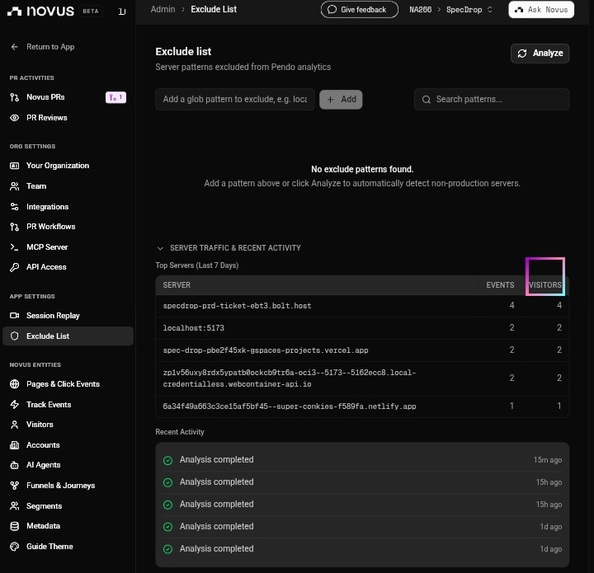
Task: Click the Novus logo icon
Action: tap(14, 11)
